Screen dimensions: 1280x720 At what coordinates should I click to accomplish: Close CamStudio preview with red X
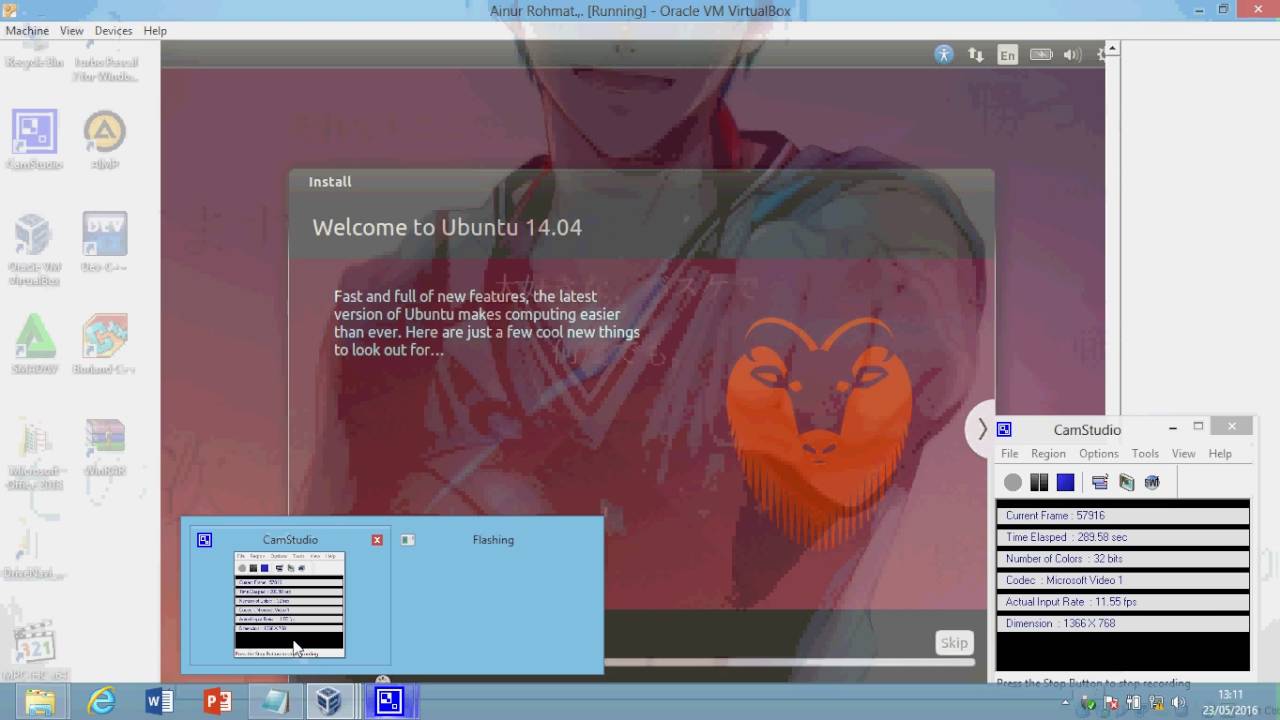[x=377, y=540]
